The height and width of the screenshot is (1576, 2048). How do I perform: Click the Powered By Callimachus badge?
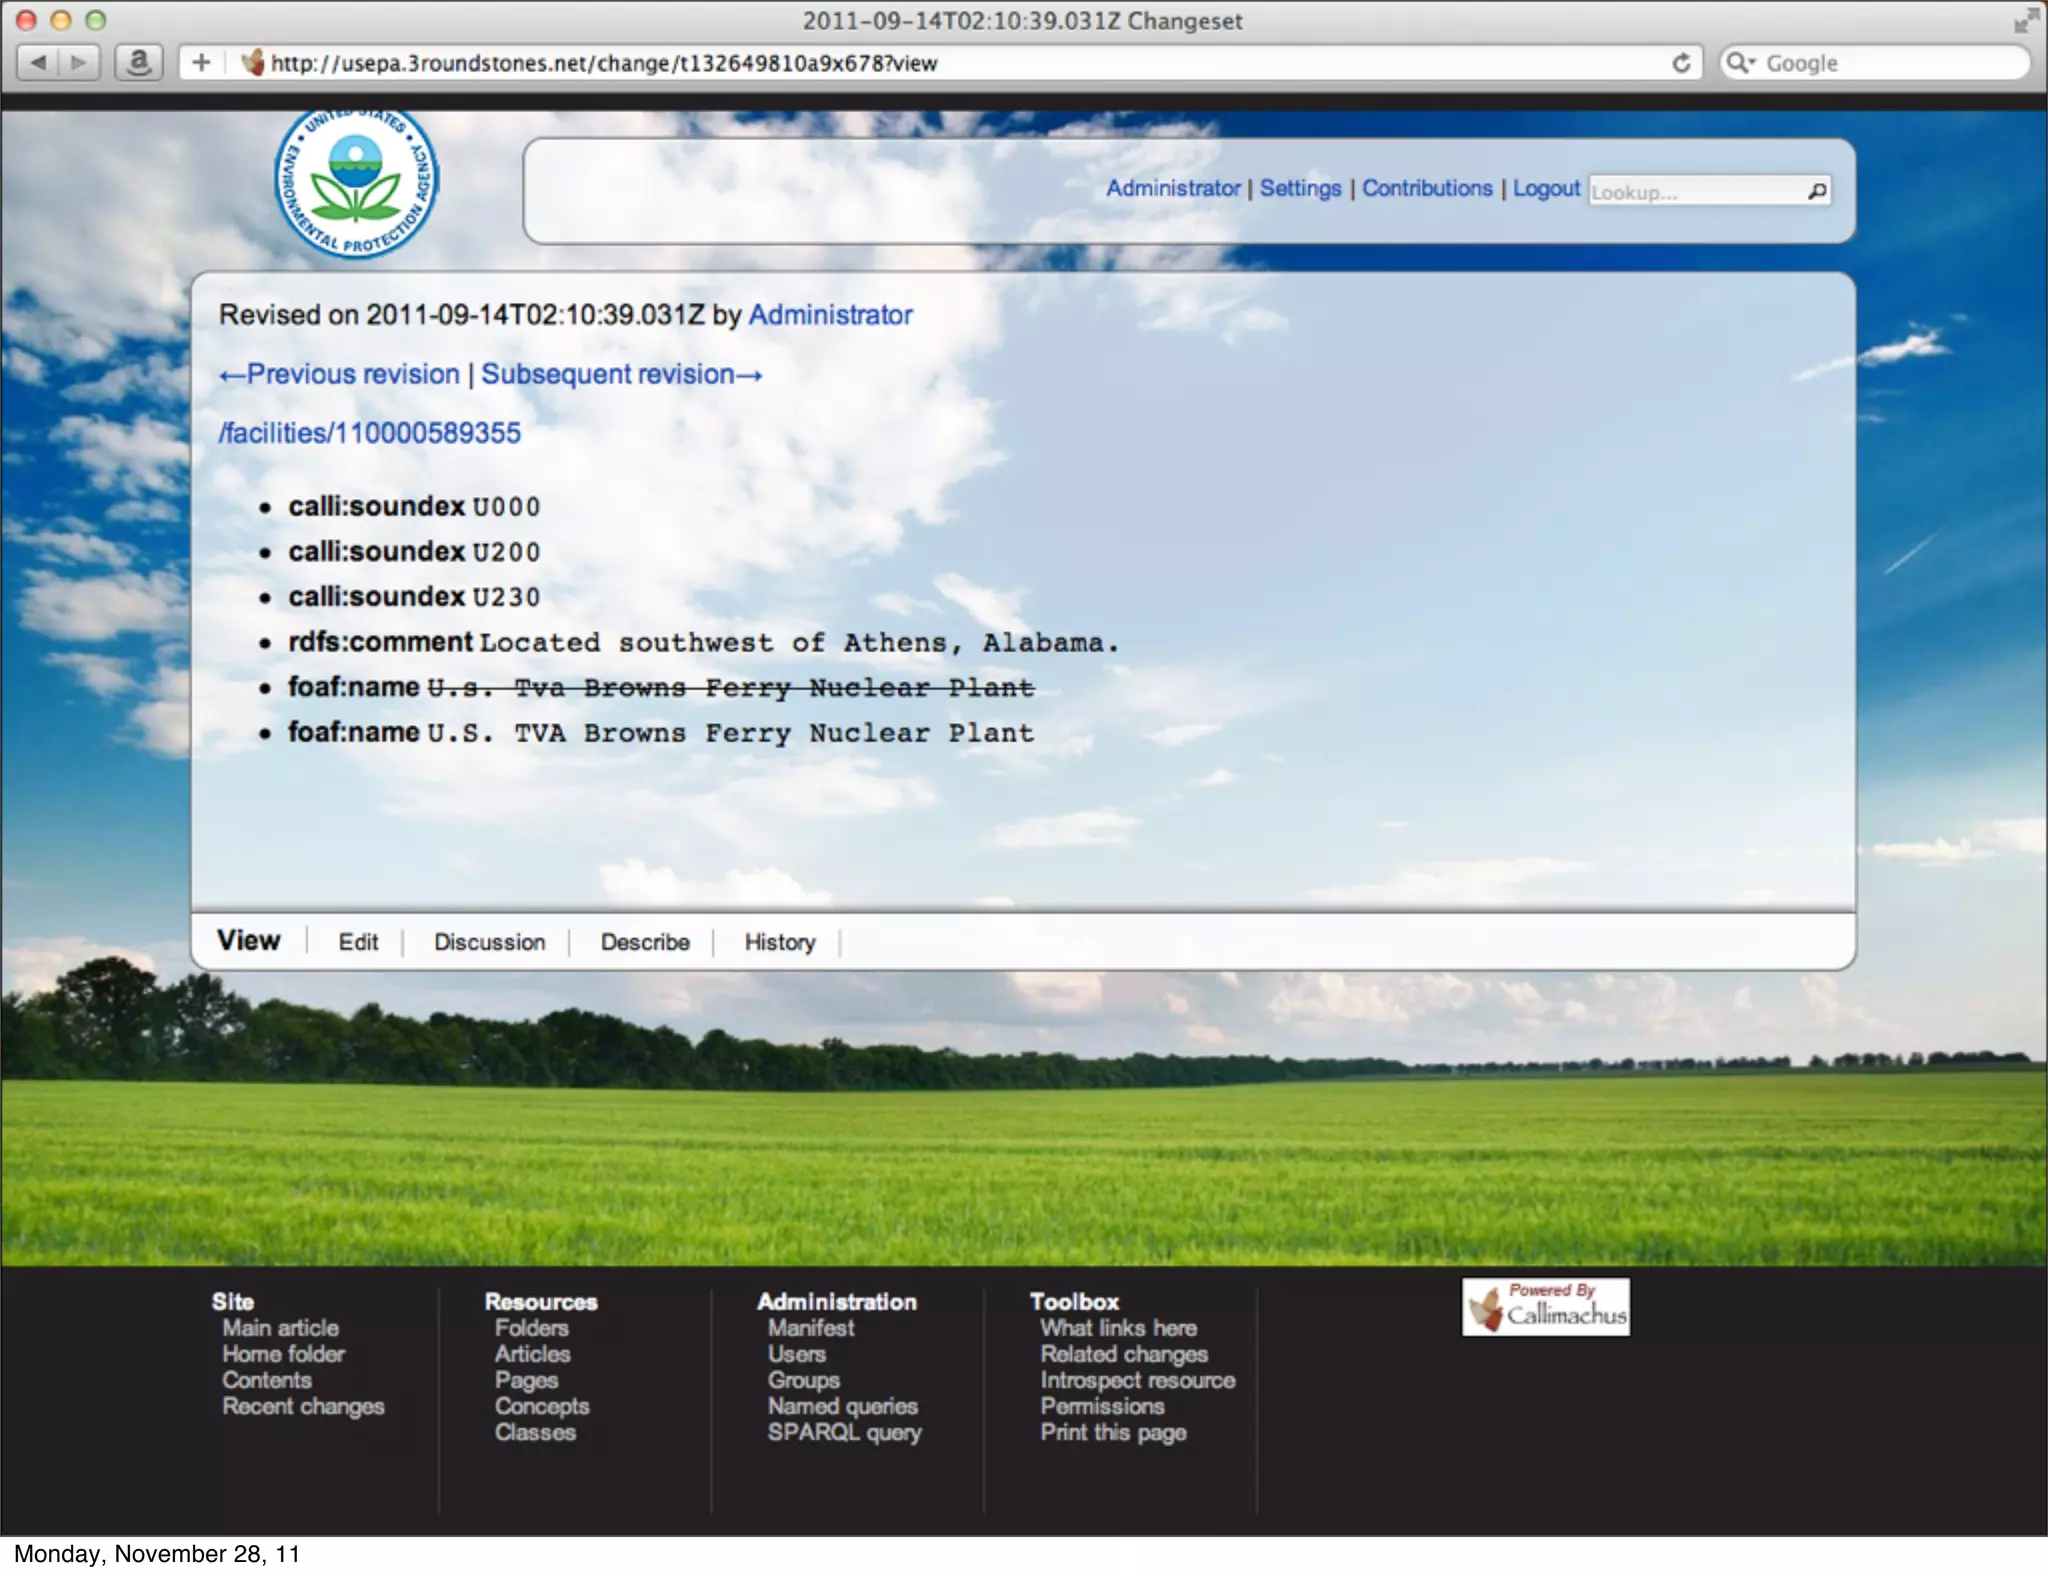point(1545,1306)
